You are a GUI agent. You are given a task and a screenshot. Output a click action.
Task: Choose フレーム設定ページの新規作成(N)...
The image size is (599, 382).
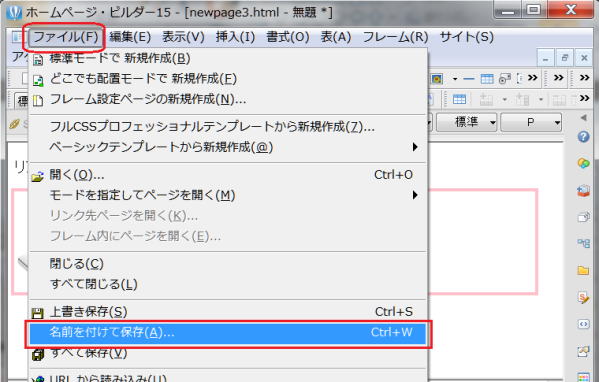228,99
